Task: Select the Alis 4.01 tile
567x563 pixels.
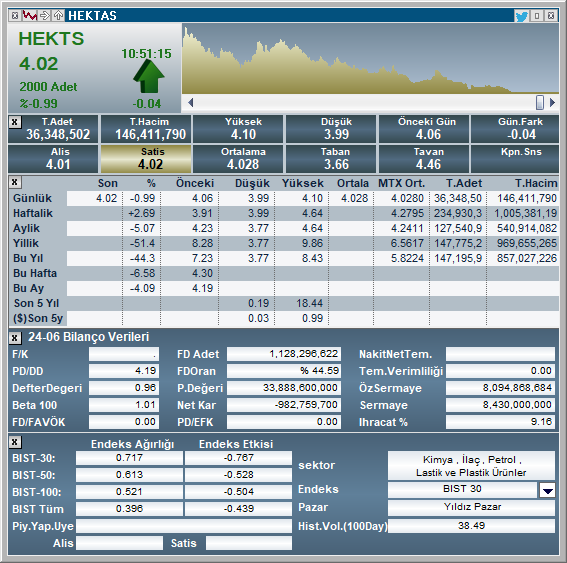Action: click(53, 159)
